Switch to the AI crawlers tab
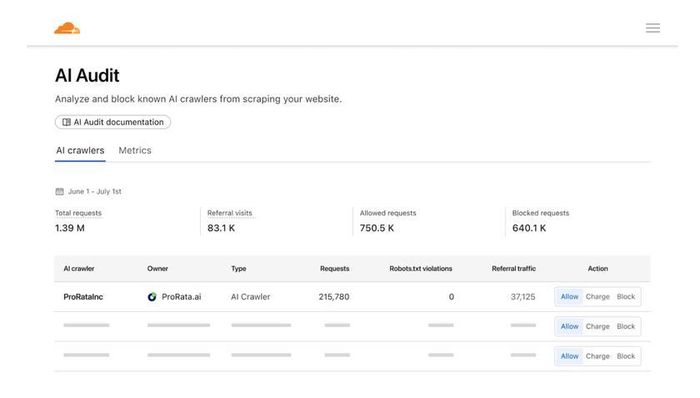The image size is (700, 398). tap(80, 150)
